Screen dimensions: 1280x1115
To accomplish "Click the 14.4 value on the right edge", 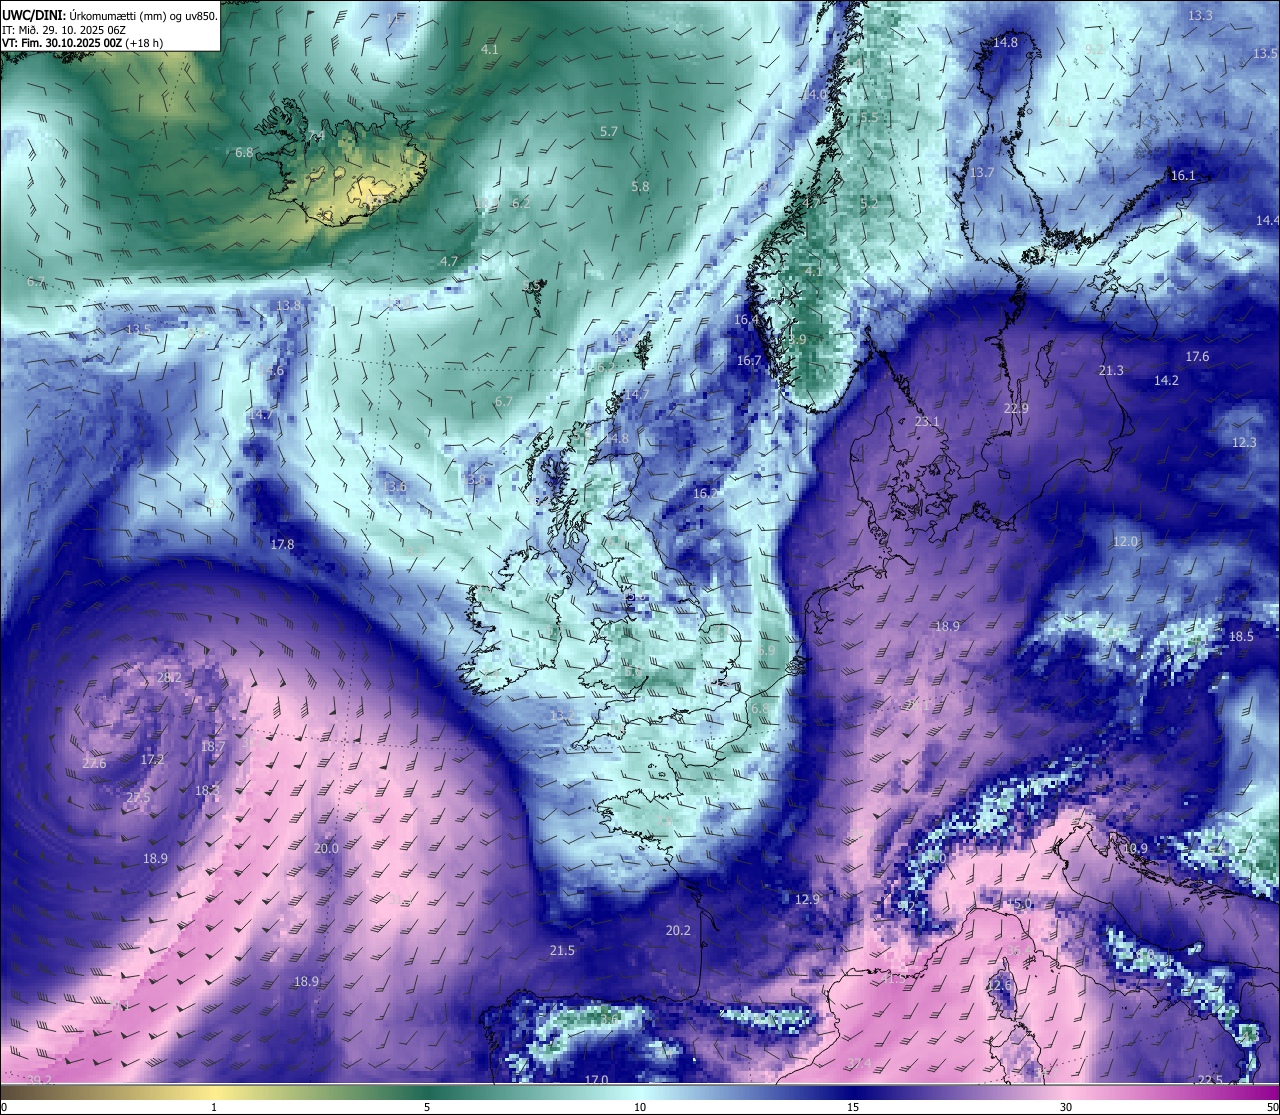I will click(1268, 221).
